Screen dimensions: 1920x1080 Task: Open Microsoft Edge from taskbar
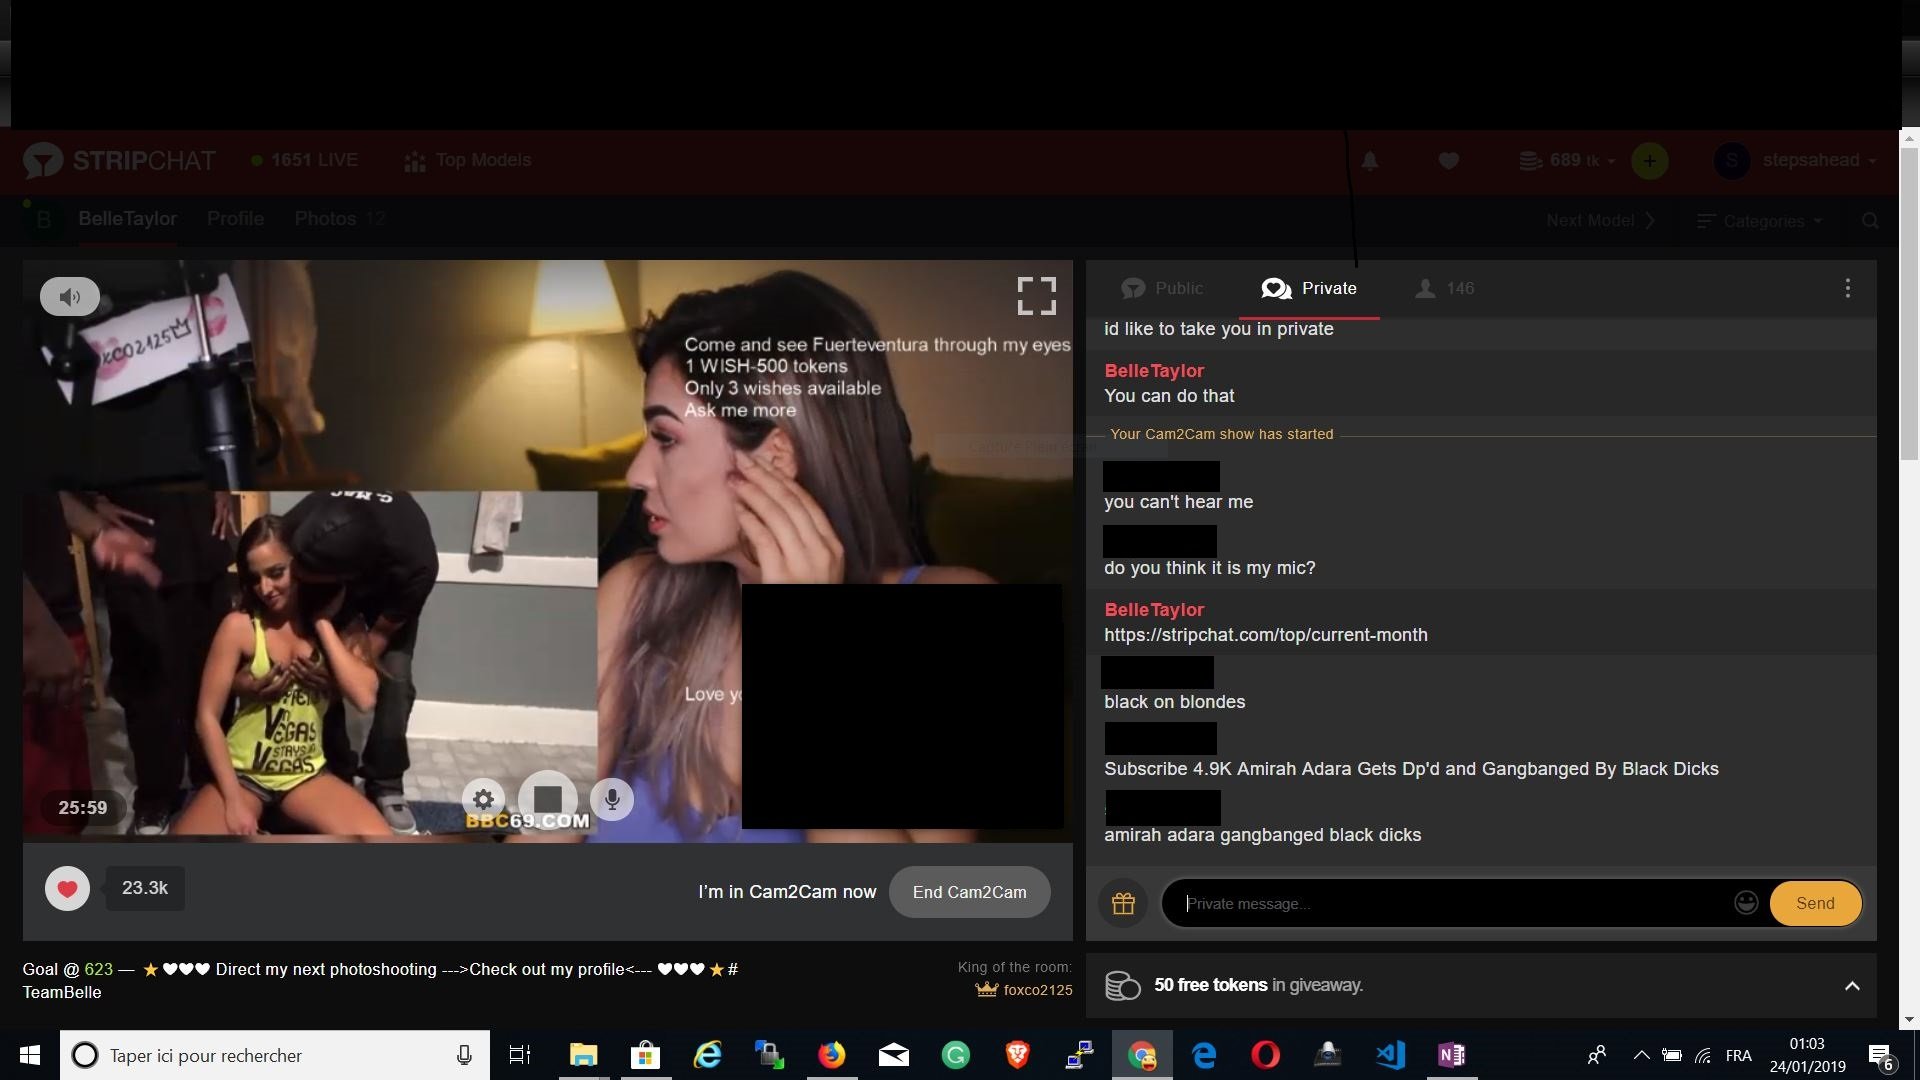(x=1204, y=1055)
